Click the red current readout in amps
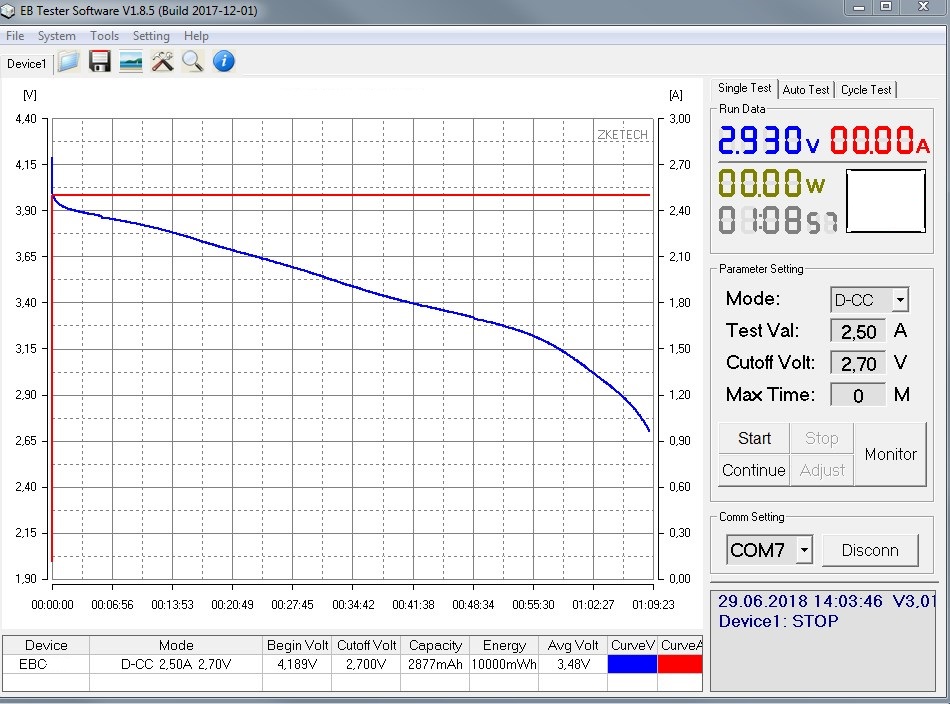 (x=879, y=140)
